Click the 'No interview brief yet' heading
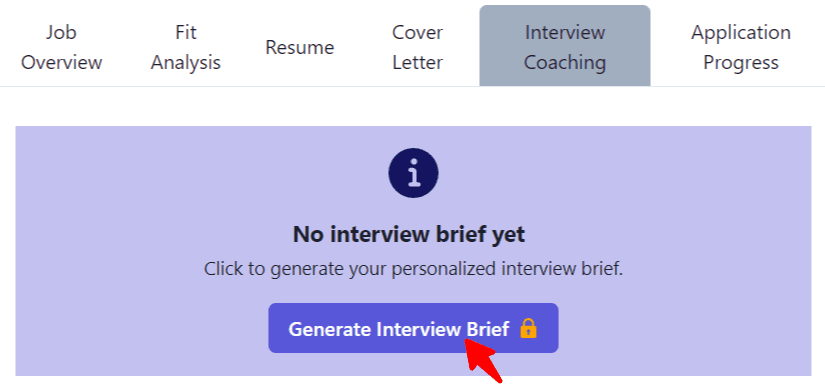825x390 pixels. coord(409,234)
